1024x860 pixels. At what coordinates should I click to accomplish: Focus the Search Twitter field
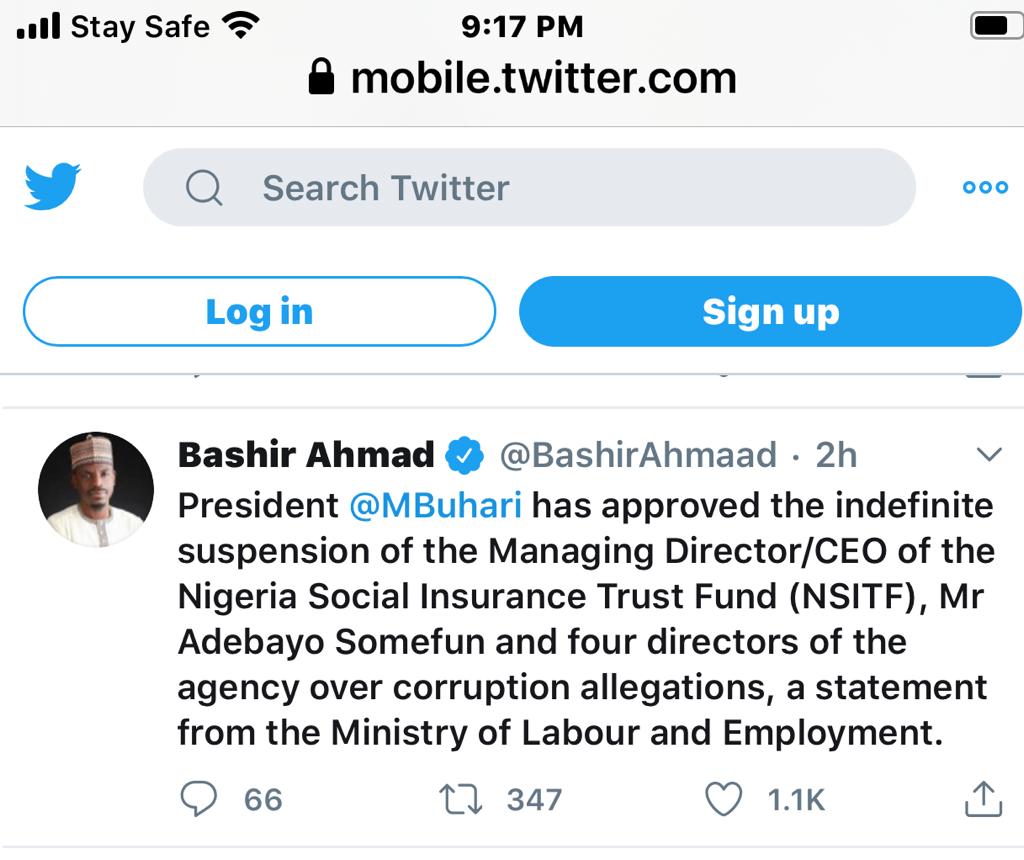click(530, 188)
